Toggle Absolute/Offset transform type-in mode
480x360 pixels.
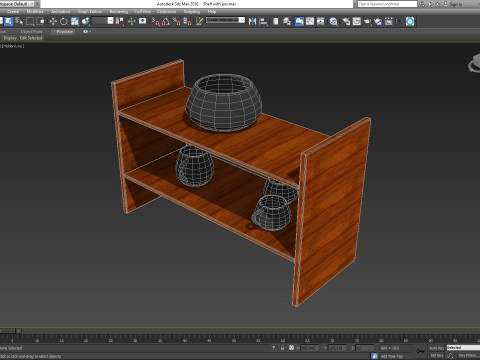(x=291, y=348)
